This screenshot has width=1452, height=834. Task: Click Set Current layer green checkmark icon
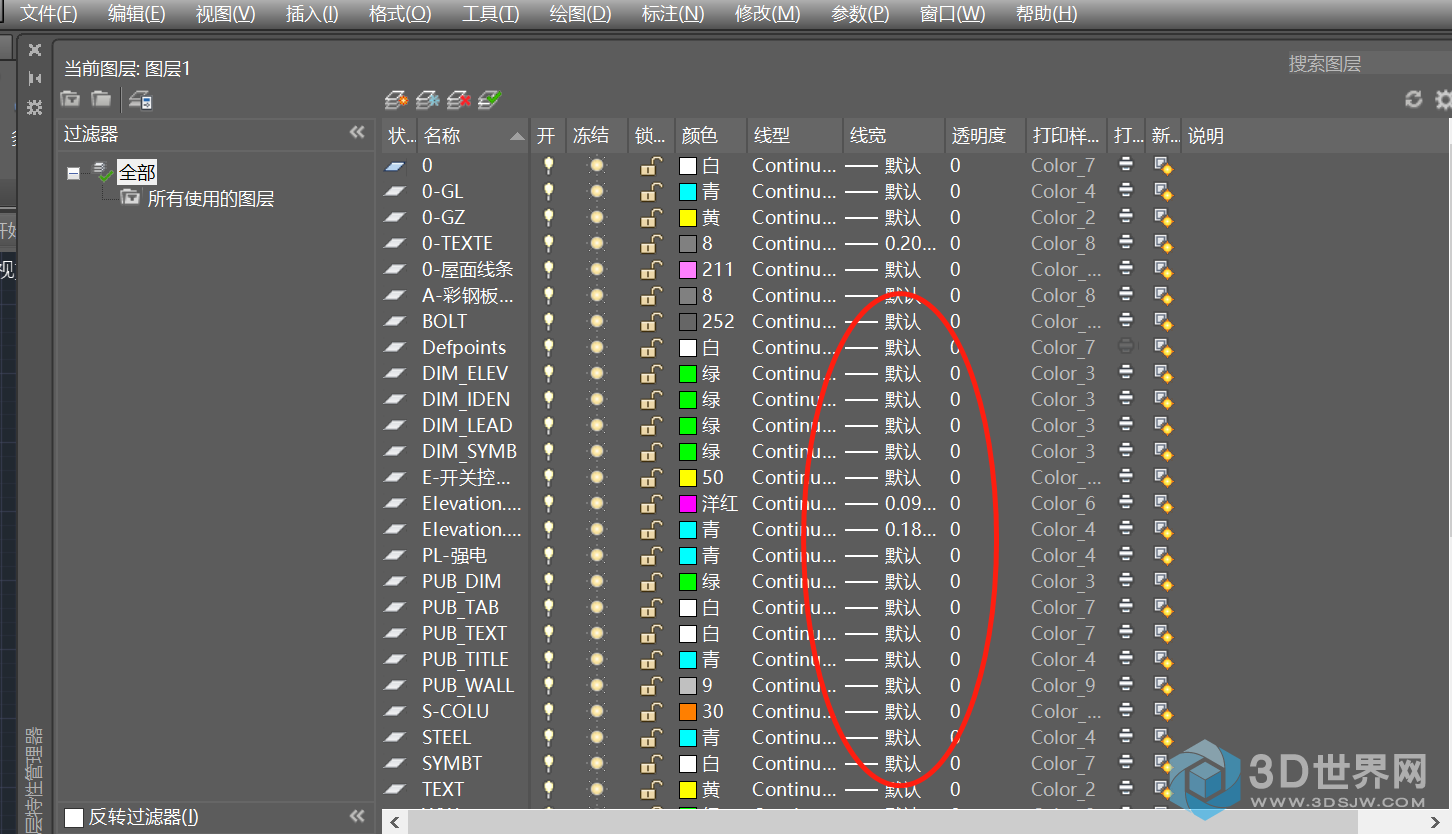click(x=490, y=100)
